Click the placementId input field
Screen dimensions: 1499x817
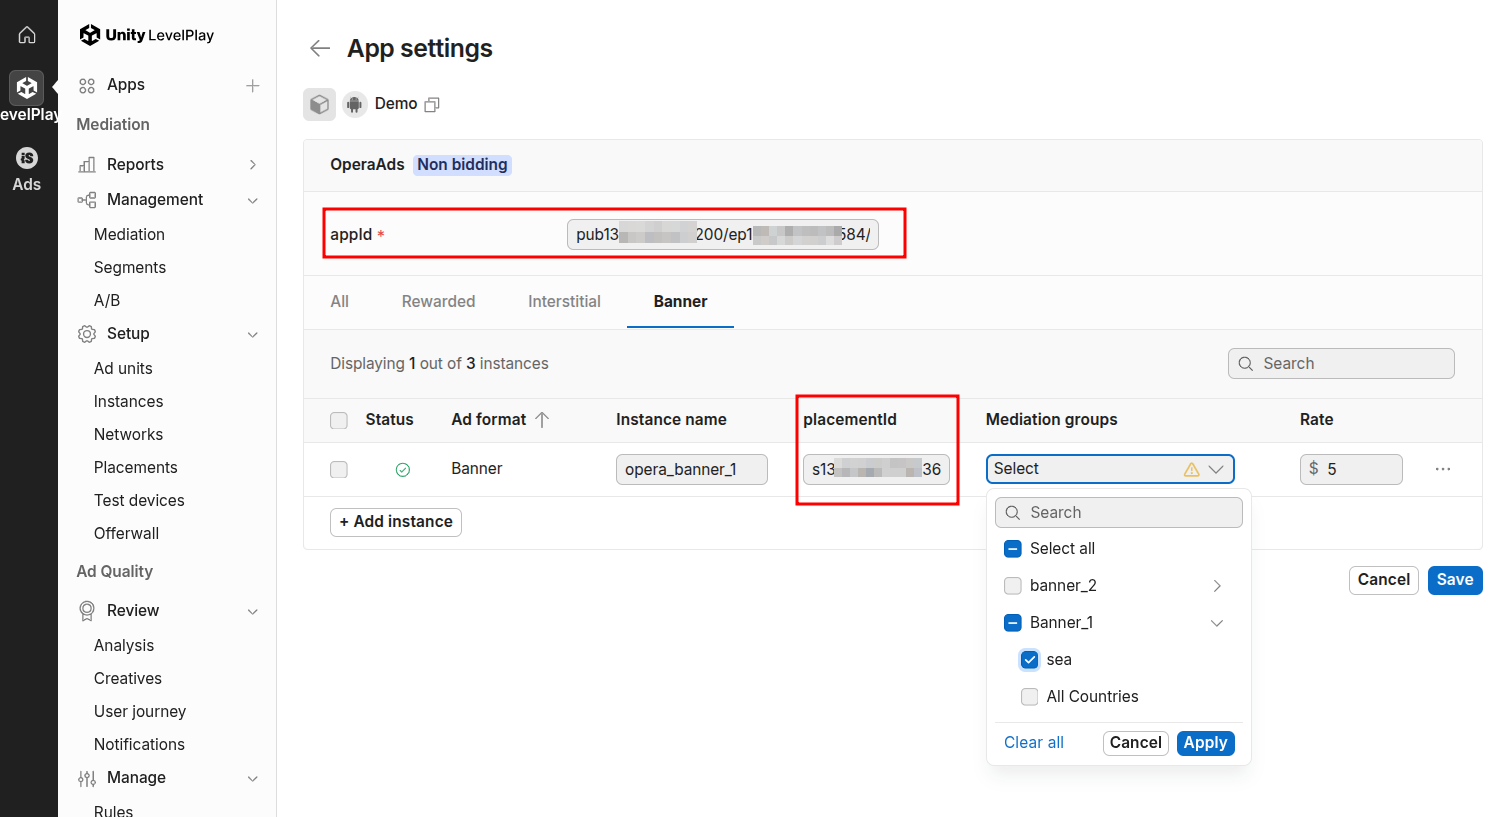pyautogui.click(x=876, y=469)
